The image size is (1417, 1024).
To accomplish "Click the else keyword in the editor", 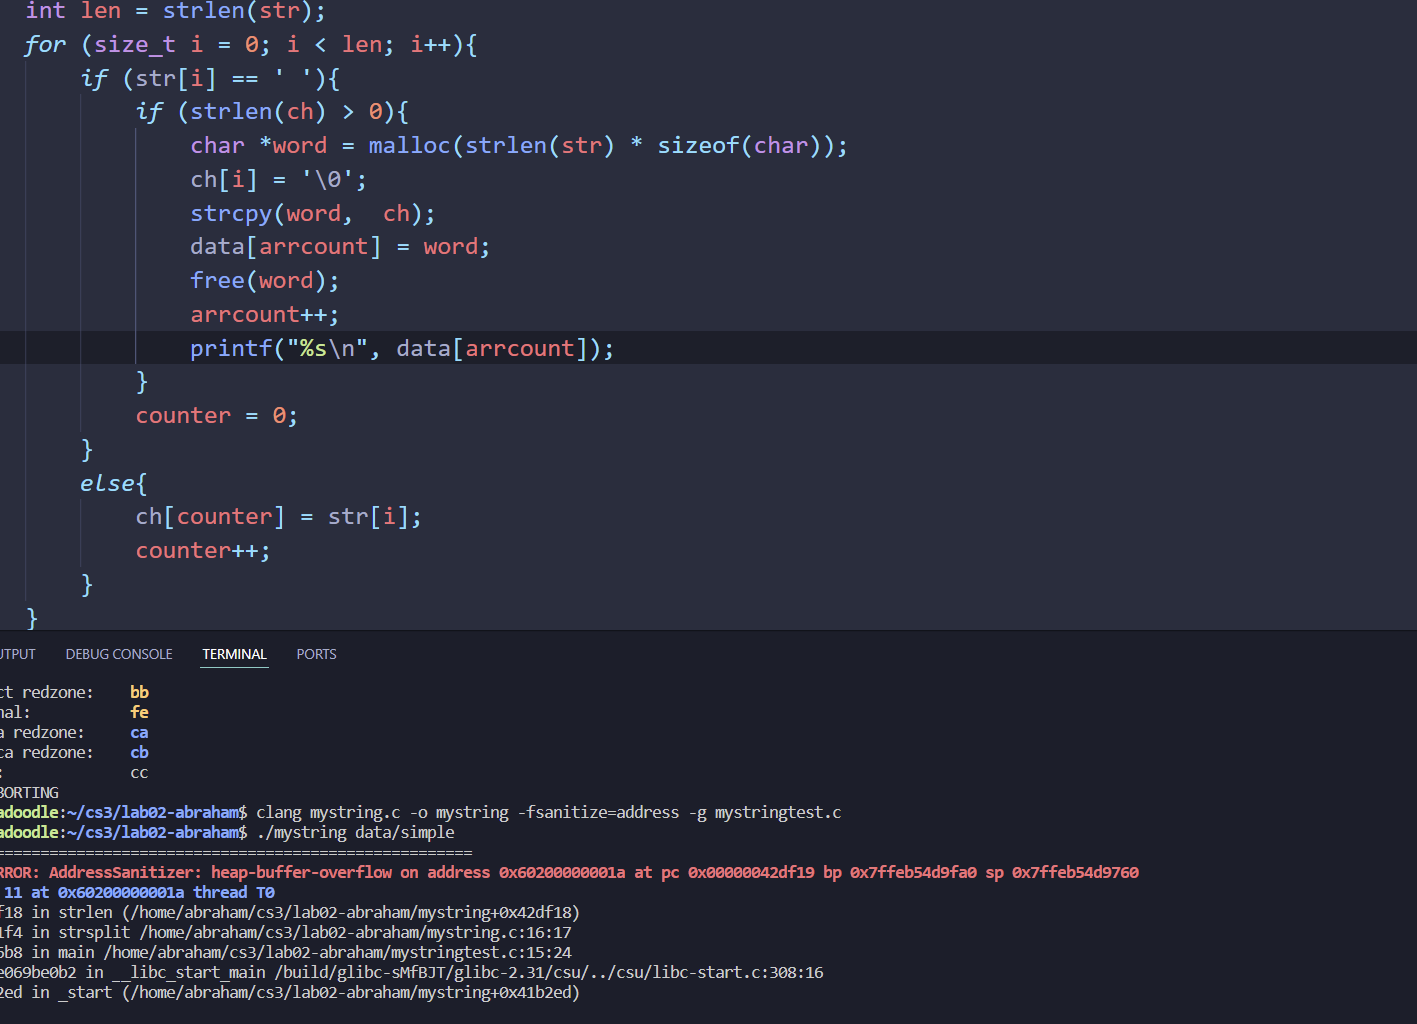I will coord(108,484).
